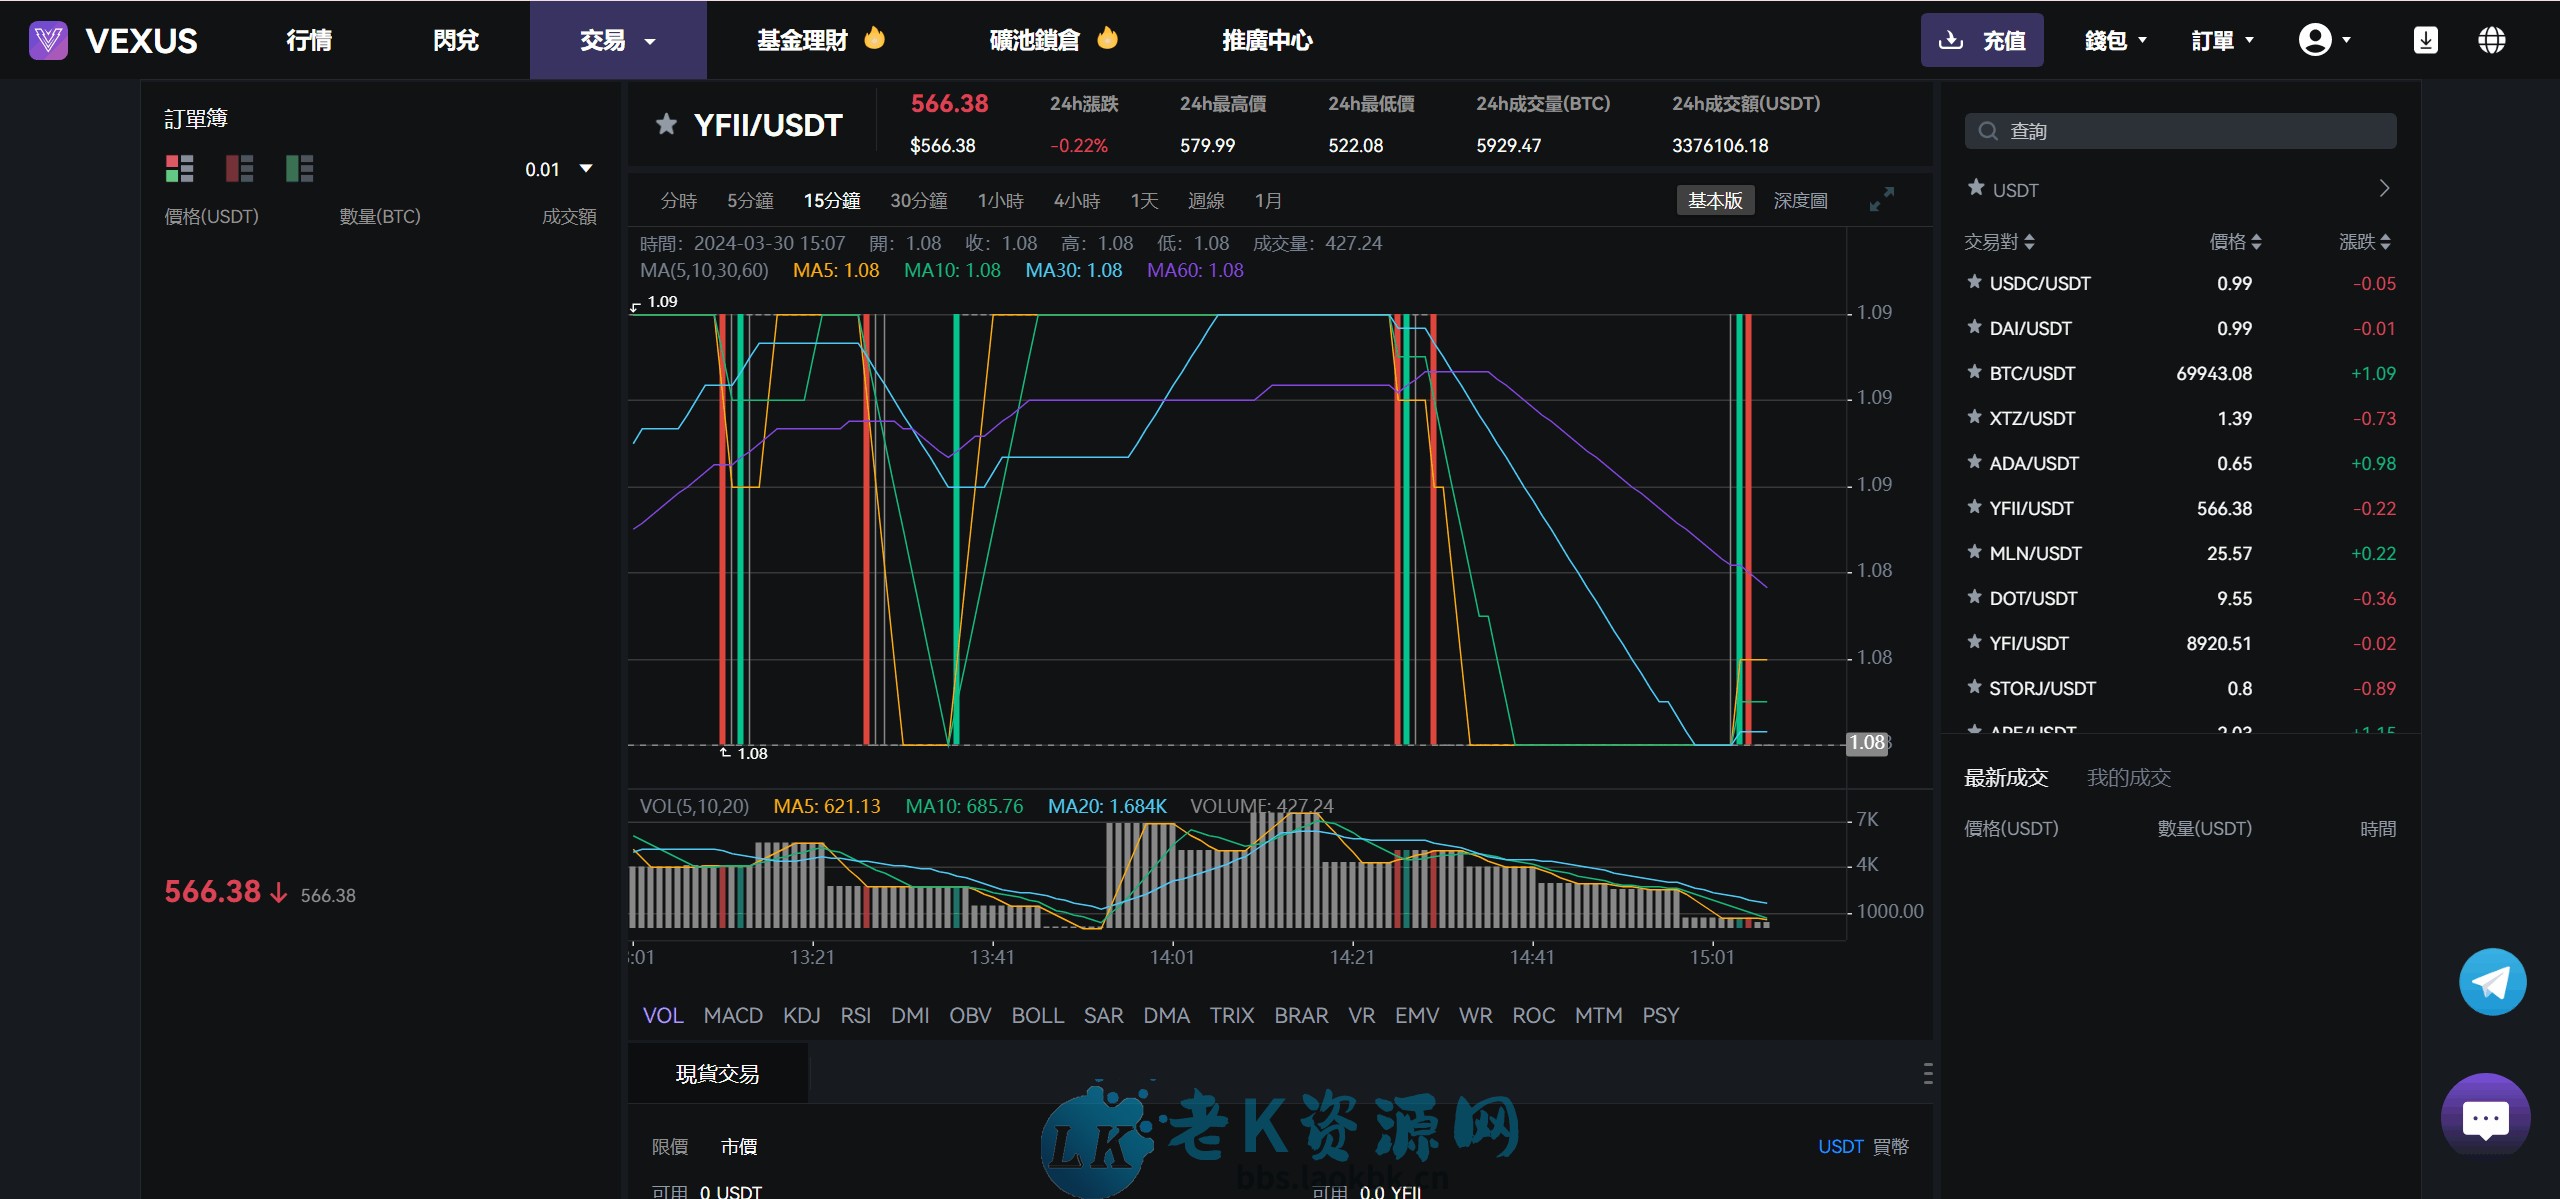Favorite the BTC/USDT pair star
The image size is (2560, 1199).
(1975, 372)
